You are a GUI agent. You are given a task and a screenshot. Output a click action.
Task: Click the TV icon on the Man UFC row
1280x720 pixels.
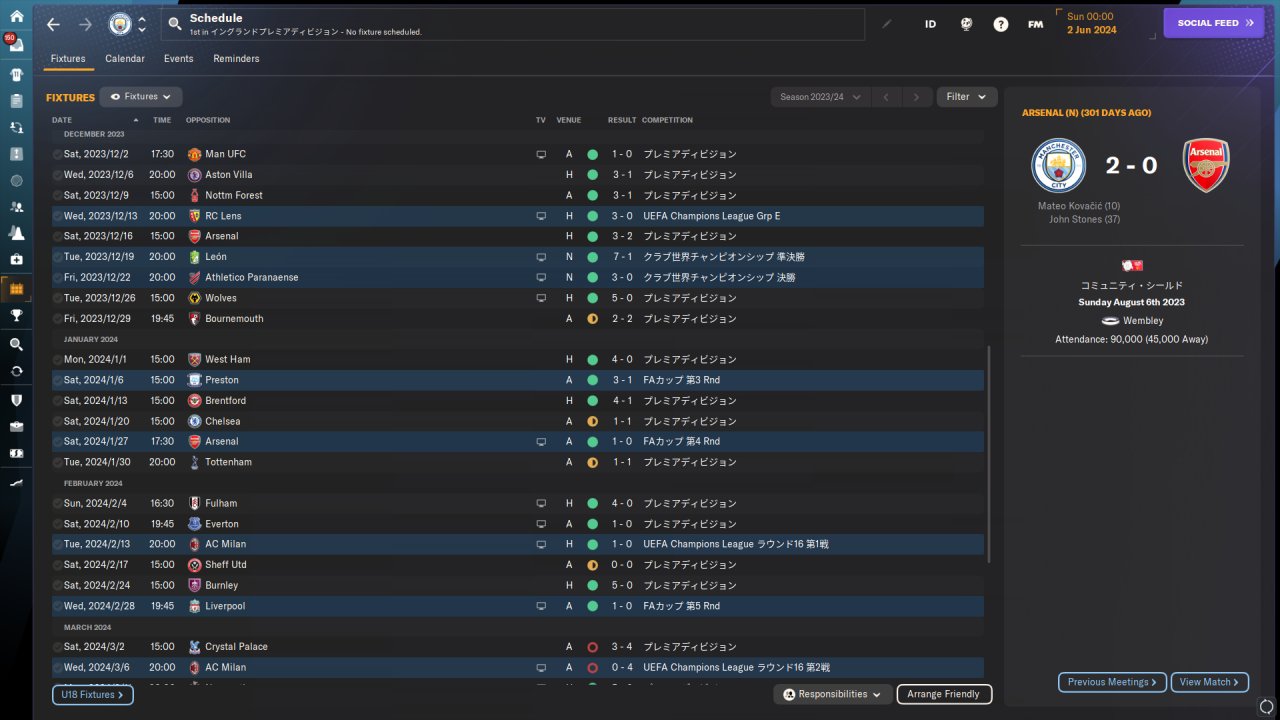click(x=541, y=154)
